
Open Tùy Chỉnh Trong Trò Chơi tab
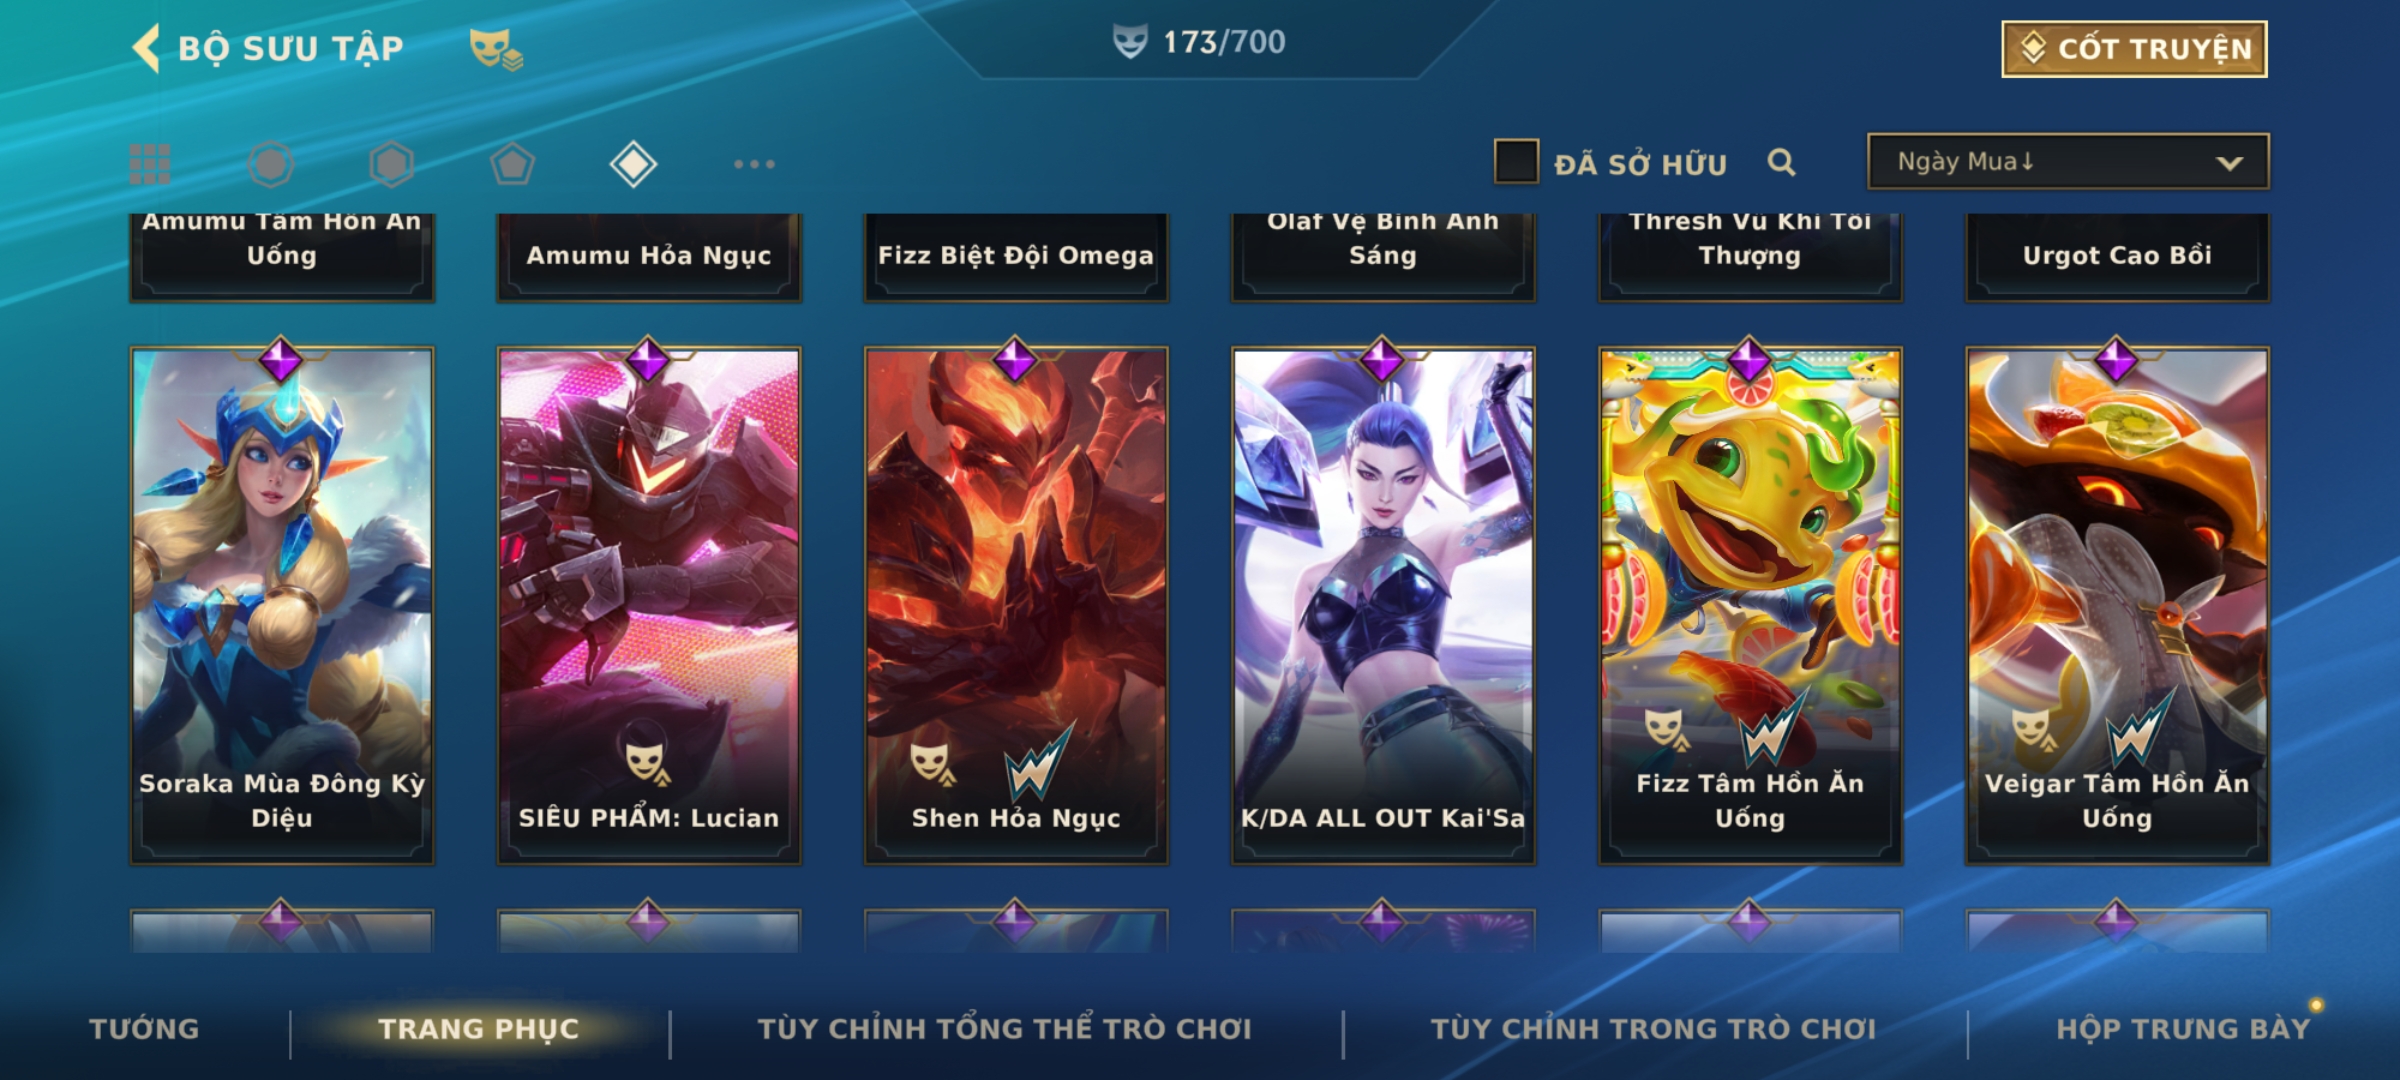pyautogui.click(x=1653, y=1029)
